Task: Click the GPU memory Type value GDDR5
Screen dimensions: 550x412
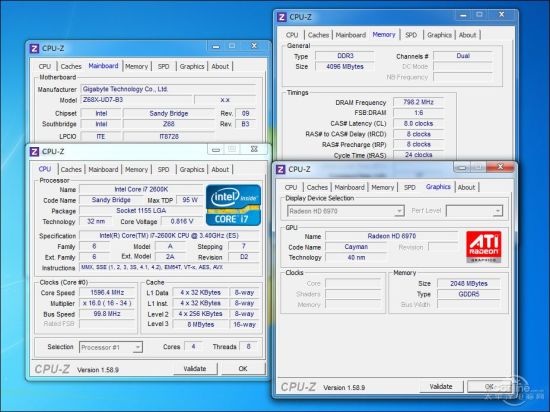Action: click(469, 294)
